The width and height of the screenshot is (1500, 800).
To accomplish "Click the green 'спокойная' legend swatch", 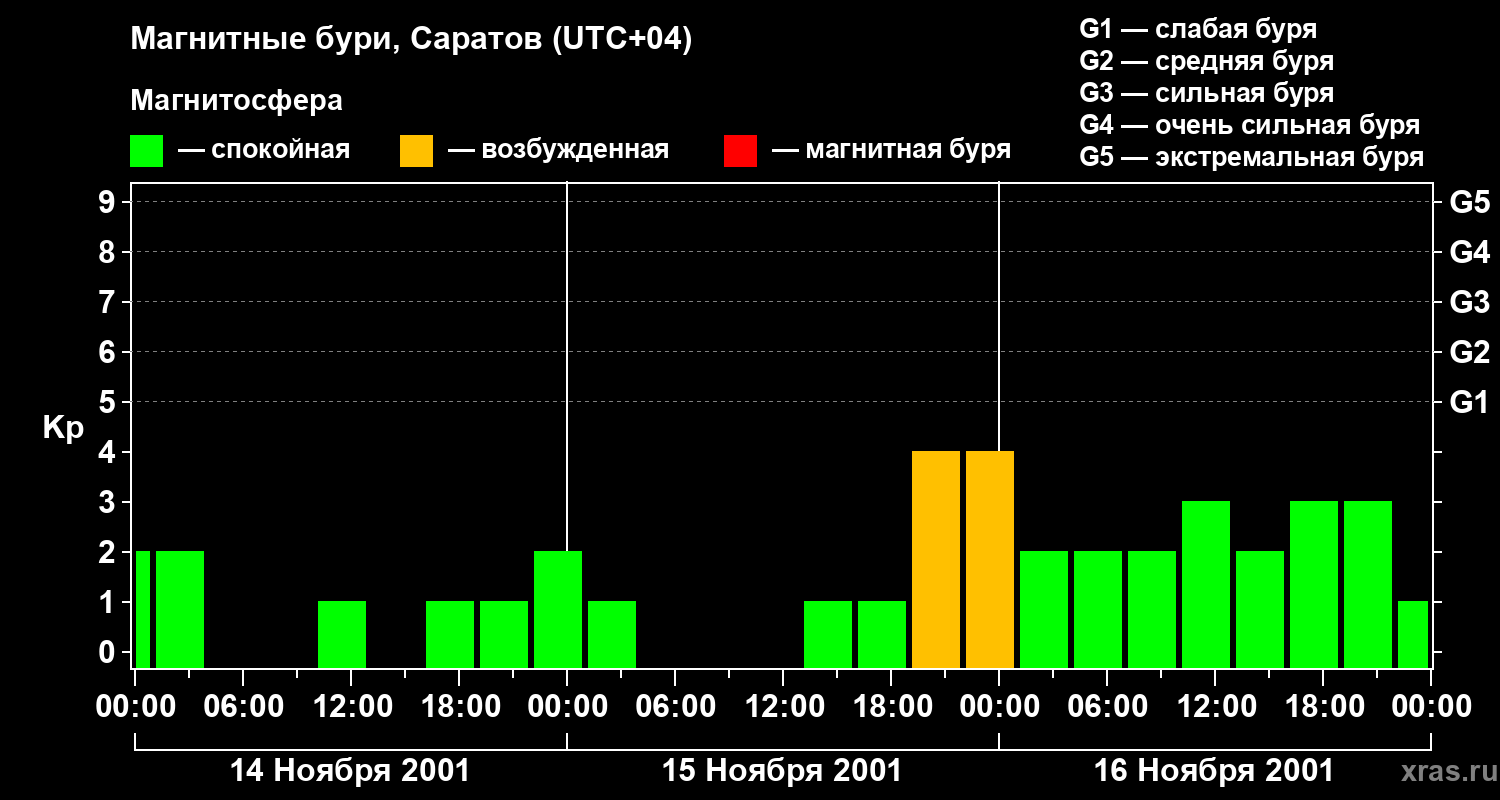I will coord(146,151).
